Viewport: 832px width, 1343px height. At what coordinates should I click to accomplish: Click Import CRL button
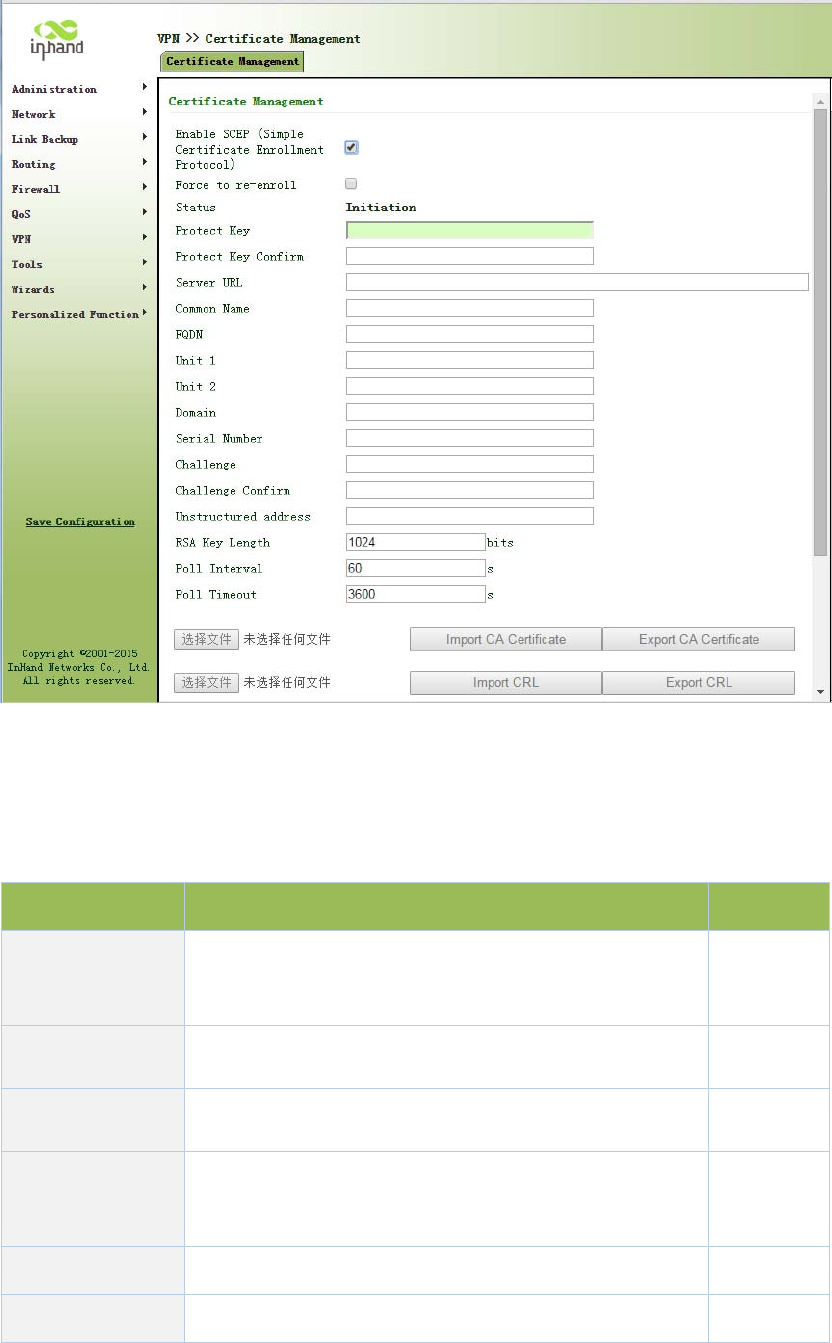506,682
